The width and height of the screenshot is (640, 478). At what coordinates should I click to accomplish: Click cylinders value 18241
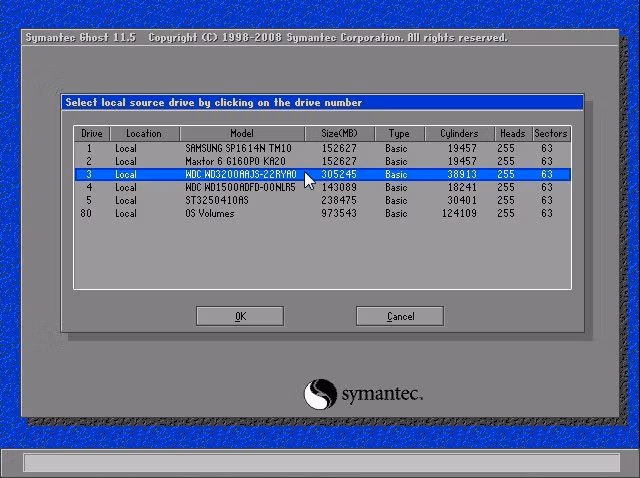462,187
